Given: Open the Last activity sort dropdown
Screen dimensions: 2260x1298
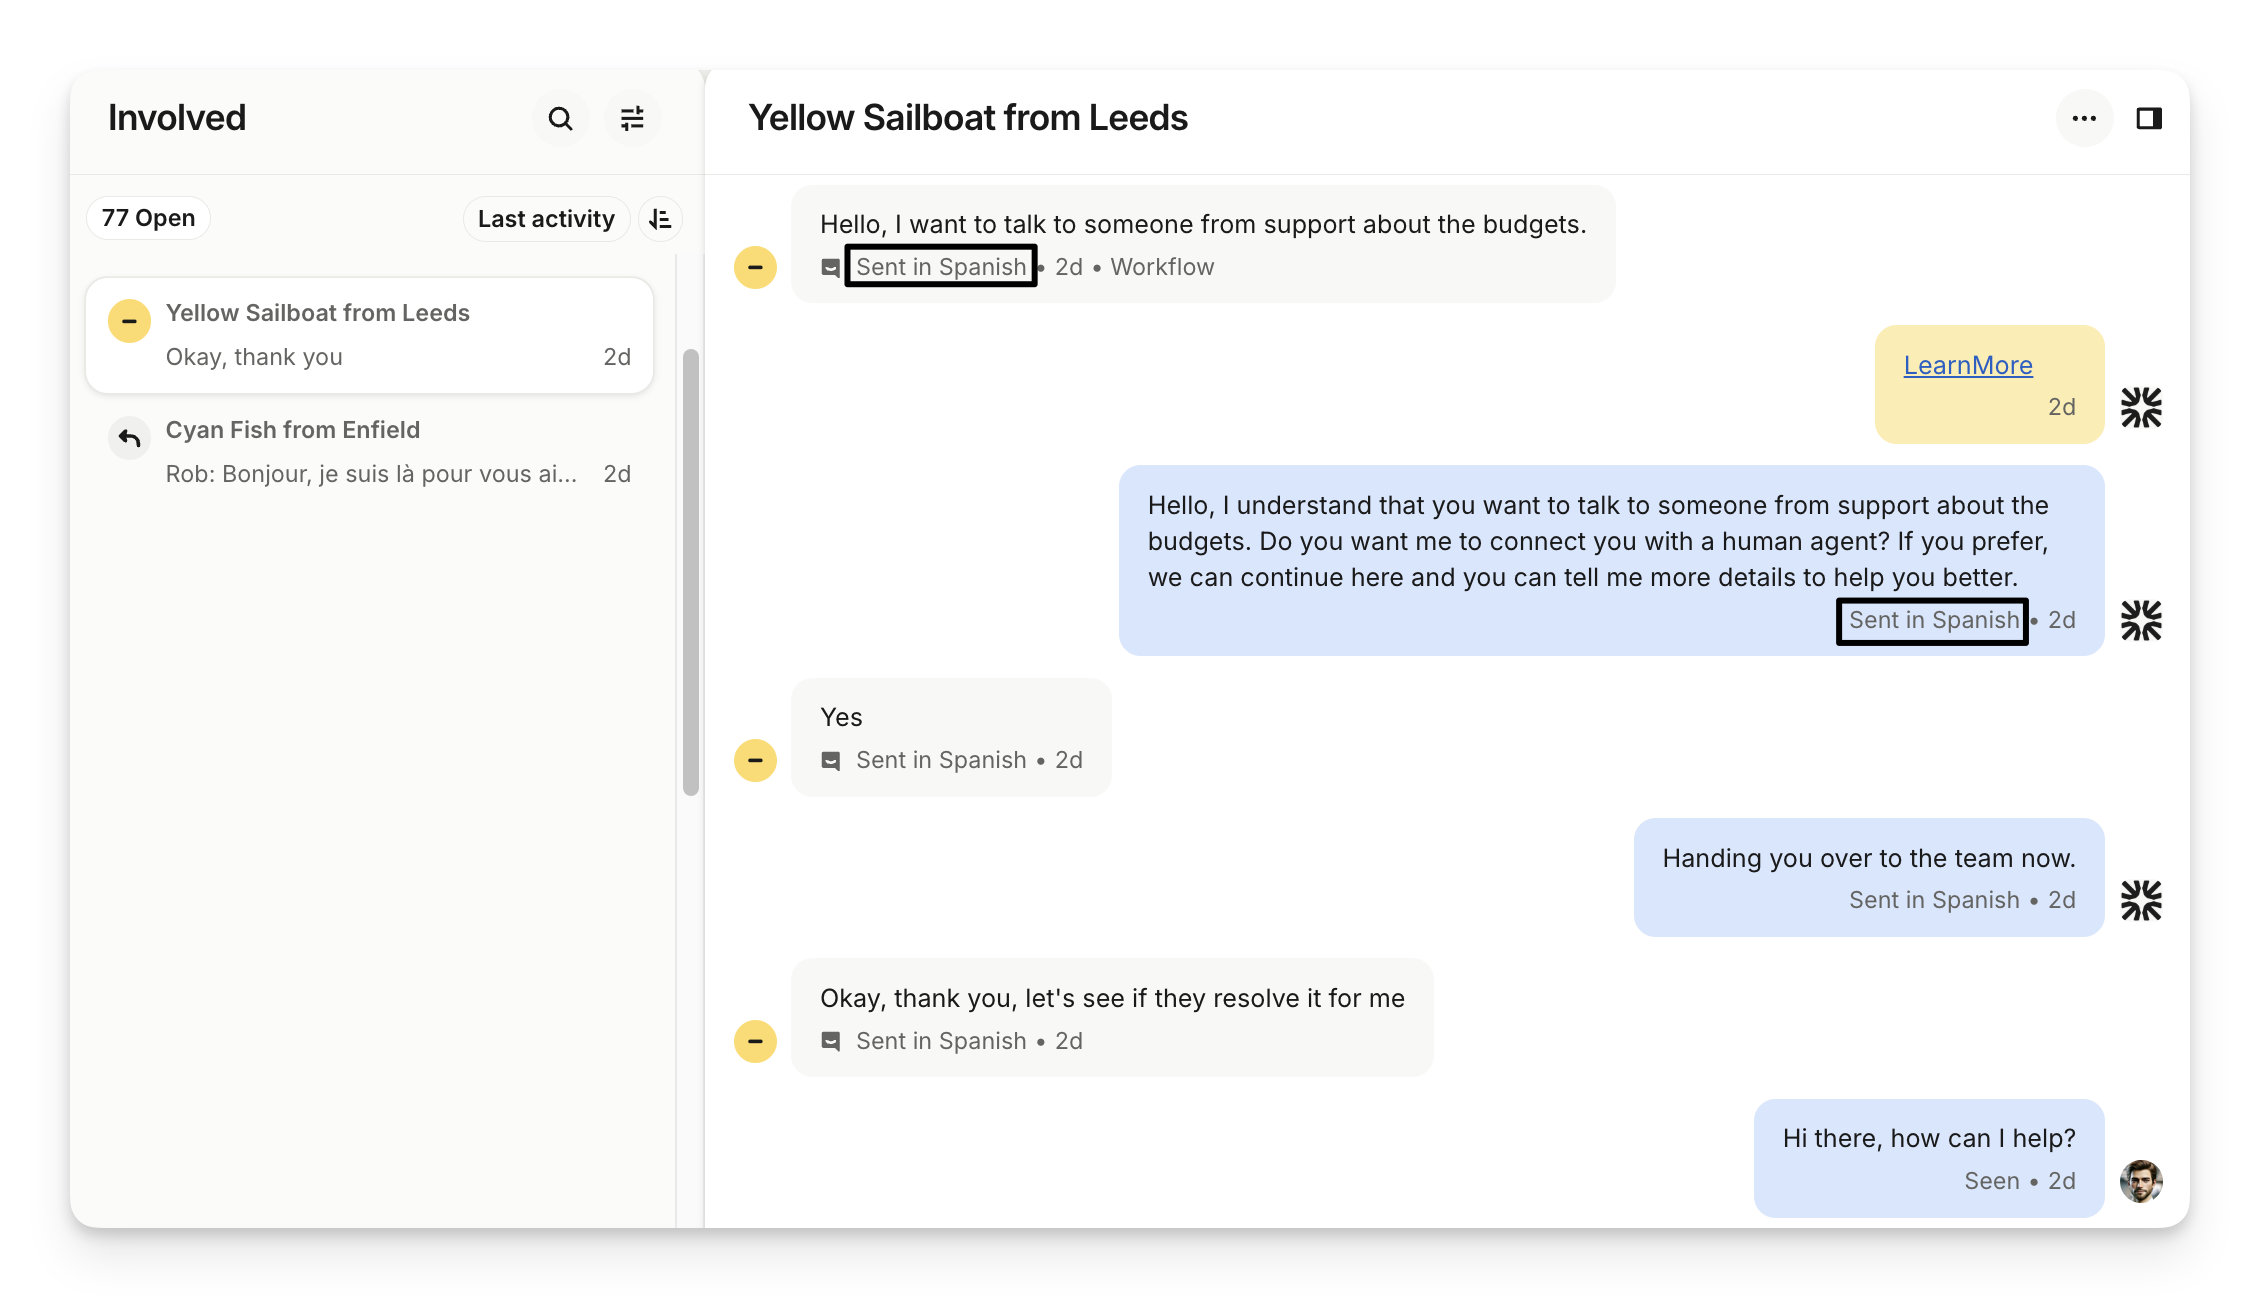Looking at the screenshot, I should 546,219.
